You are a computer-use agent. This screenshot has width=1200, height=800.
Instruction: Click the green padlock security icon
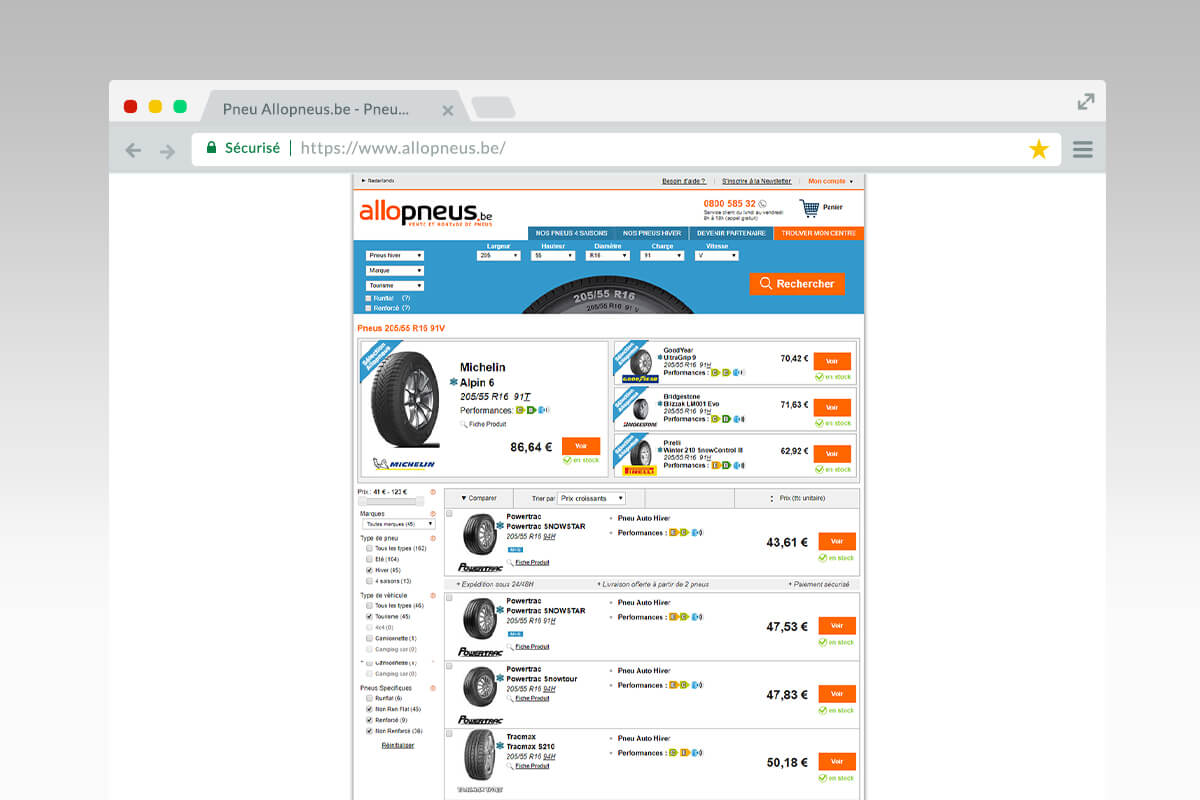(x=211, y=148)
